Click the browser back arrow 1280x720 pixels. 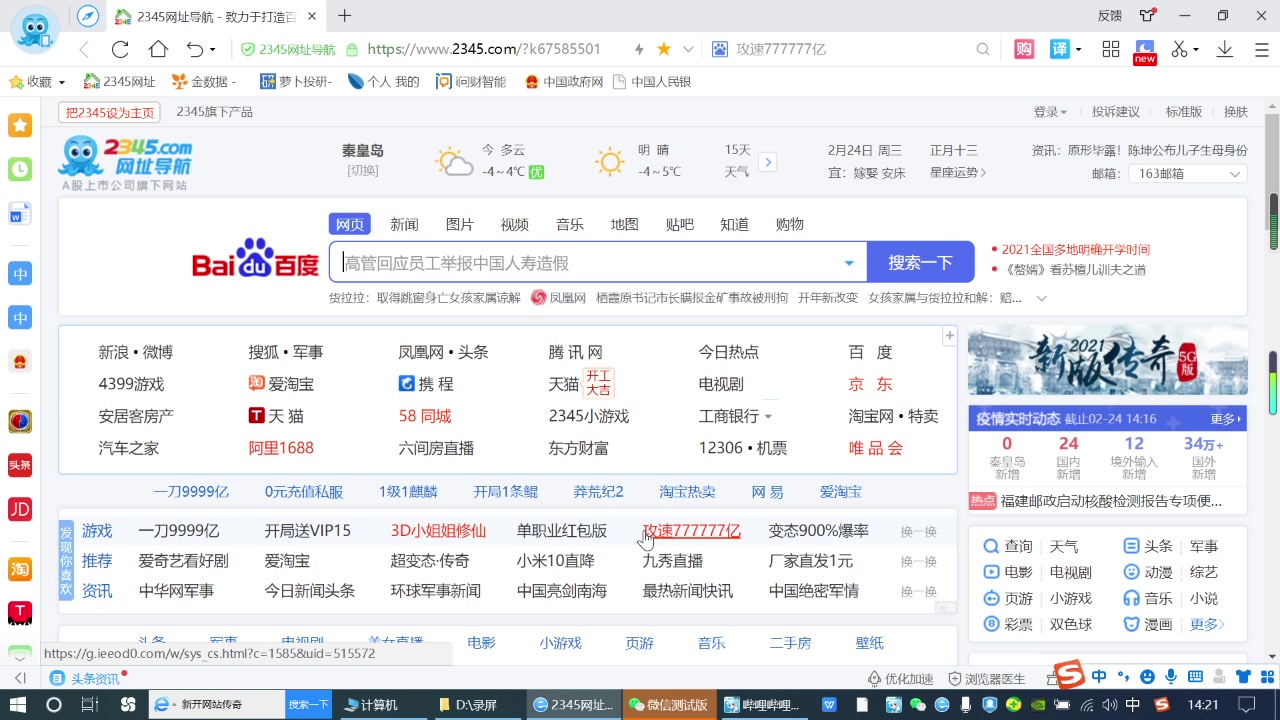[84, 49]
